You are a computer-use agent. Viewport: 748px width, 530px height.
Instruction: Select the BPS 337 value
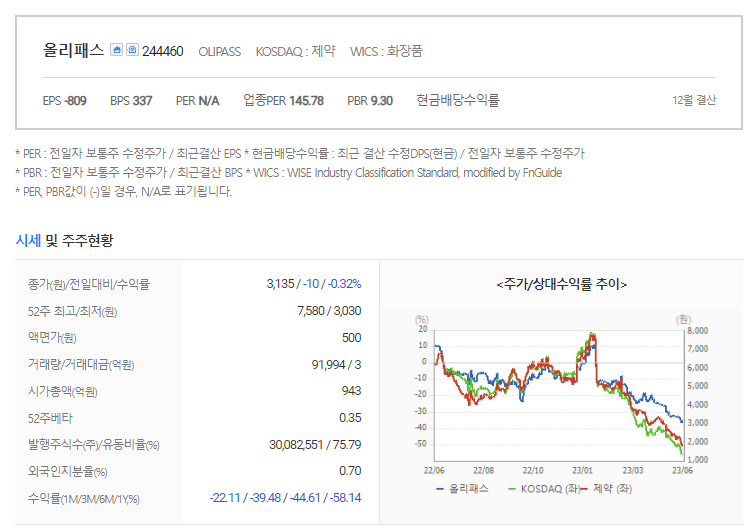pos(131,101)
